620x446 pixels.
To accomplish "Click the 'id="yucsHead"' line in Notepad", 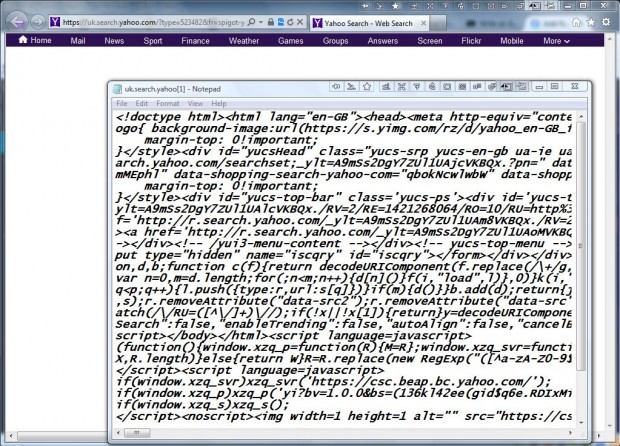I will 344,151.
